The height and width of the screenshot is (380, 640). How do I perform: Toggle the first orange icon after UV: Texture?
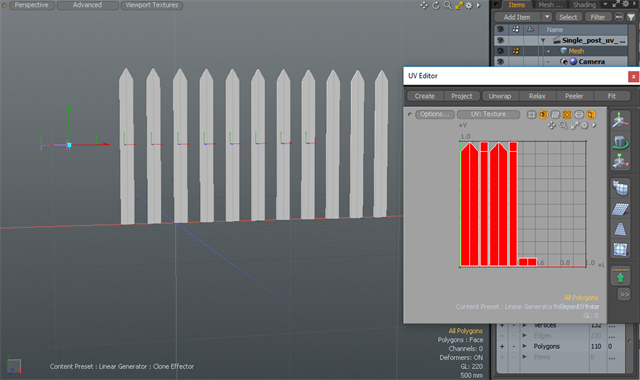[x=543, y=114]
